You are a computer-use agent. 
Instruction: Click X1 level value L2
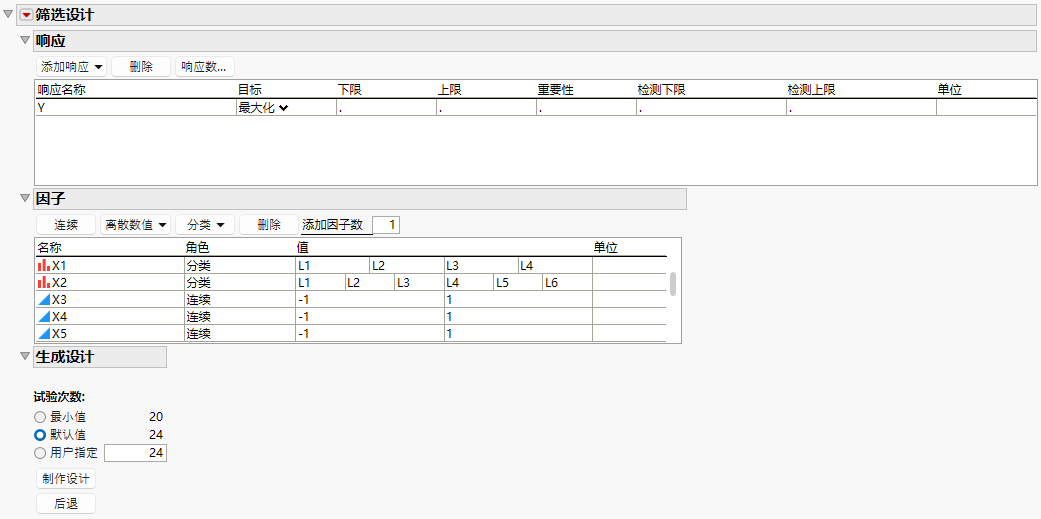407,266
